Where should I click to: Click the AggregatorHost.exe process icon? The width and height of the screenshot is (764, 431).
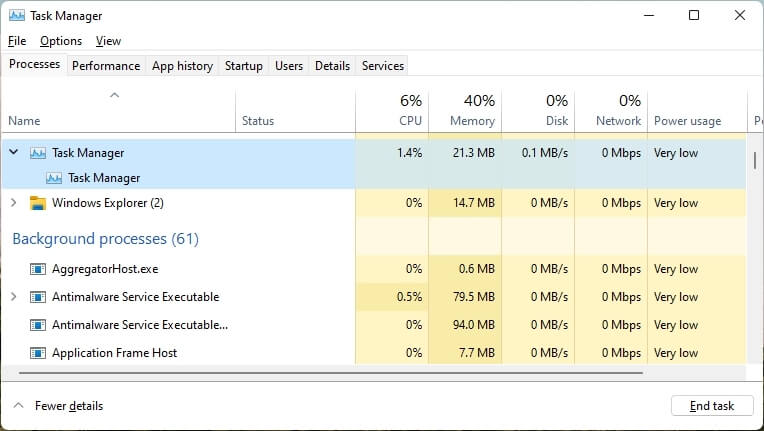coord(38,269)
